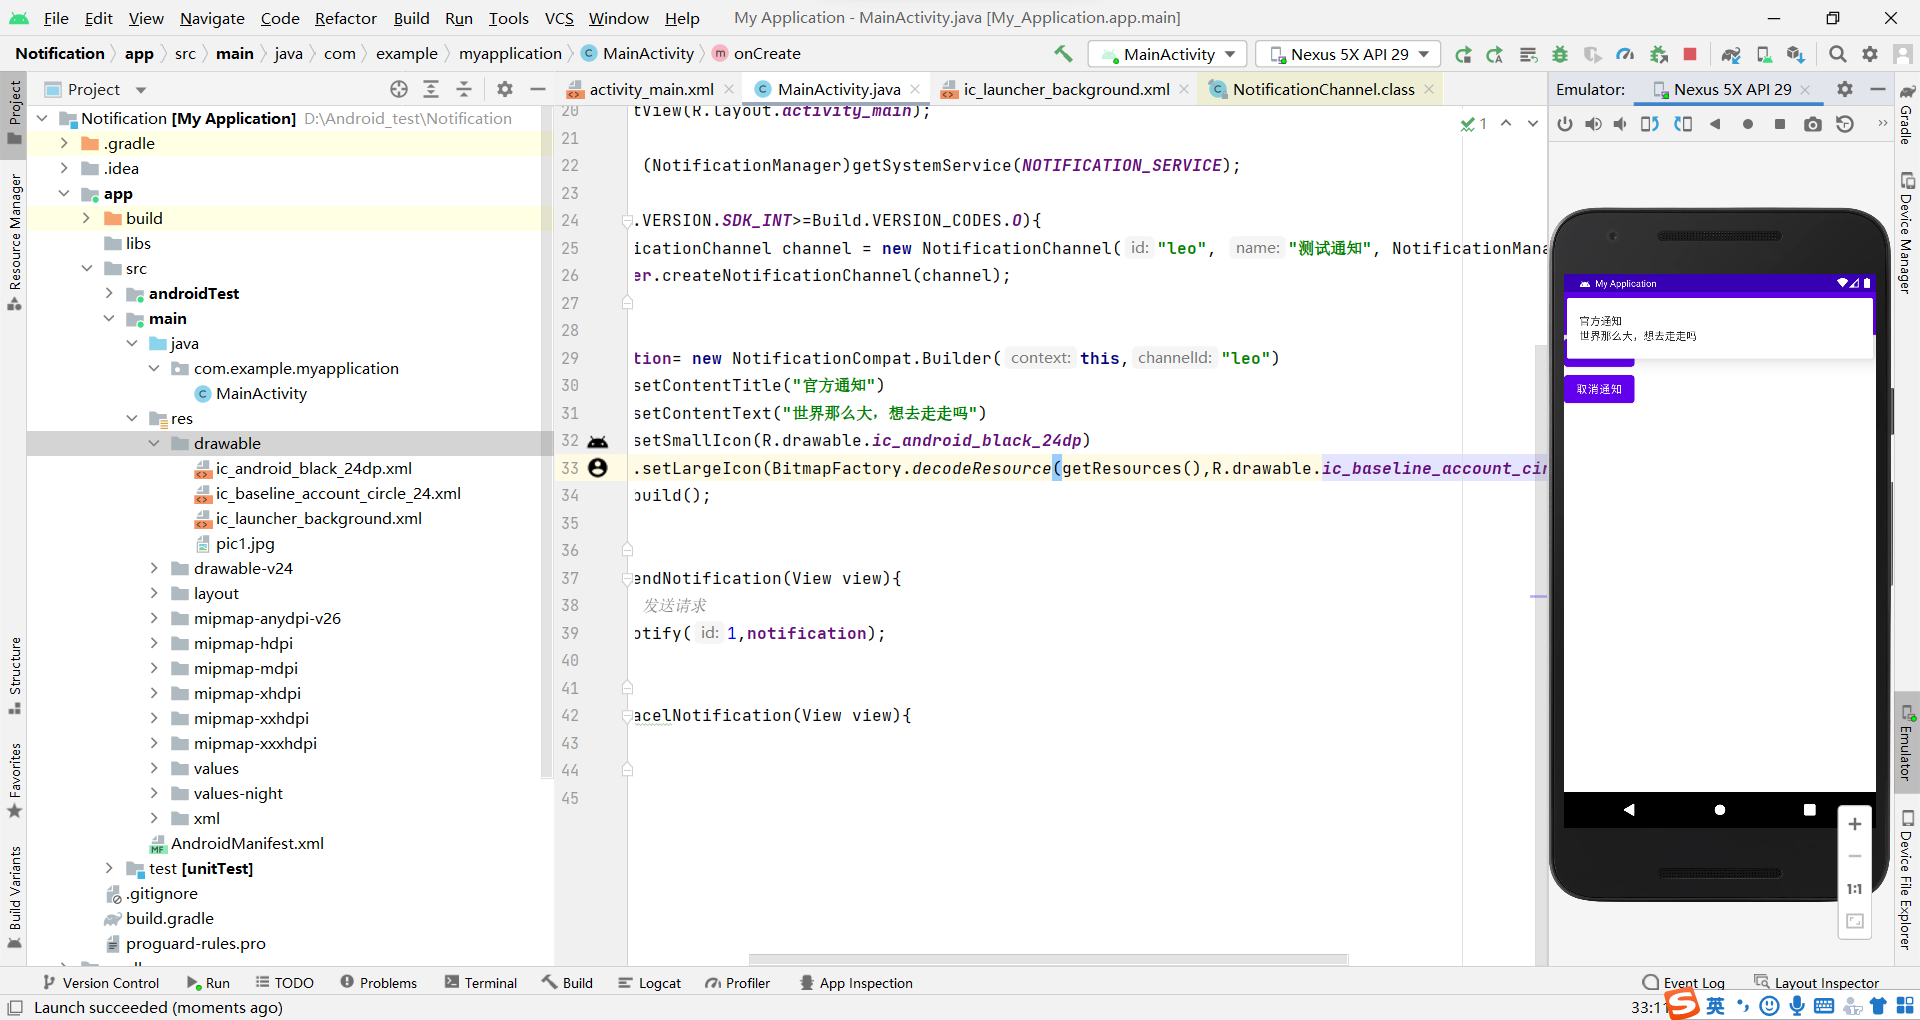This screenshot has width=1920, height=1020.
Task: Switch to the NotificationChannel.class tab
Action: (x=1320, y=89)
